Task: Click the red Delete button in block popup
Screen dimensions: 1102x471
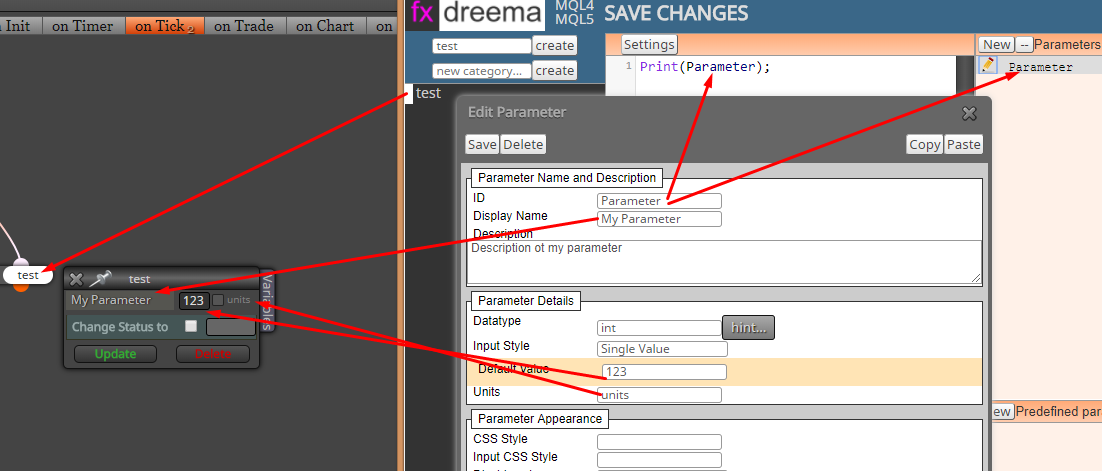Action: 213,354
